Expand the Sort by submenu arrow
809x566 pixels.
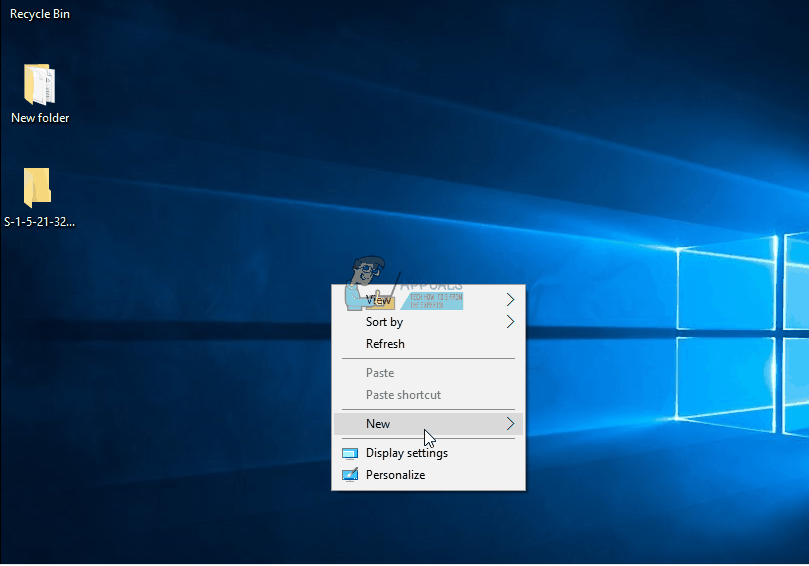[x=510, y=322]
